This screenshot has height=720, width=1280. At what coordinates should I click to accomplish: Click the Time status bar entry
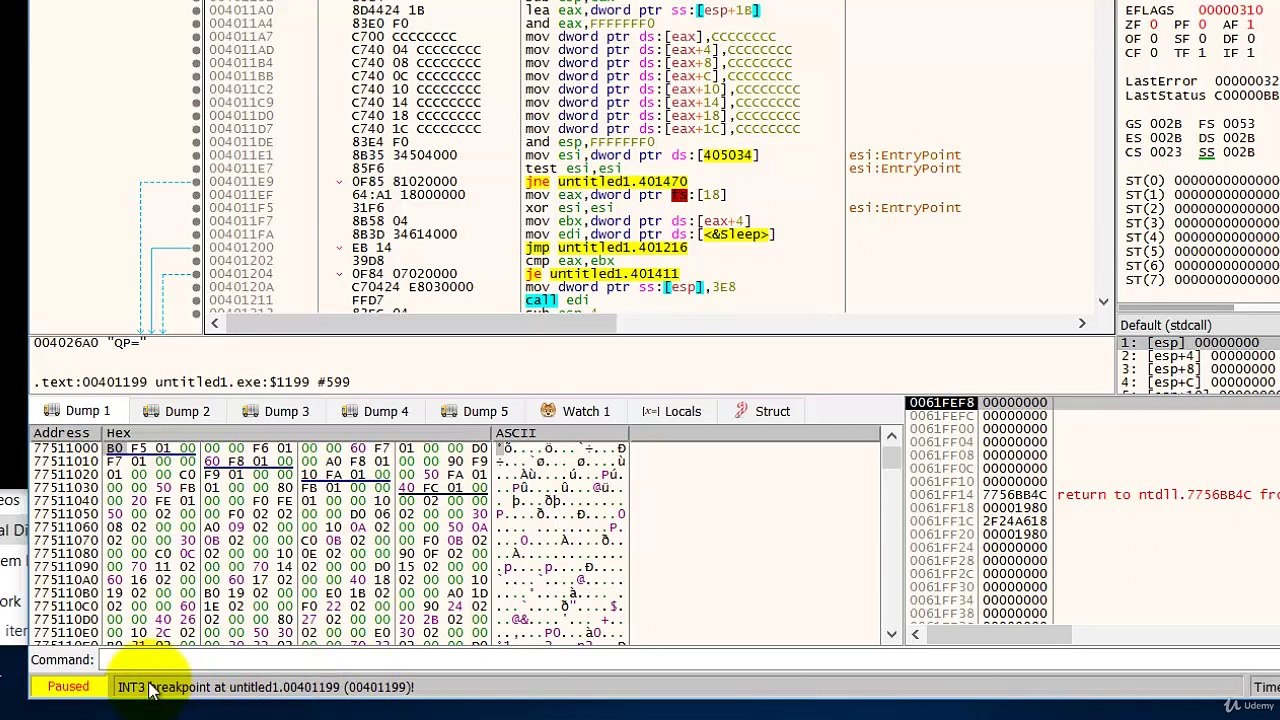pyautogui.click(x=1266, y=687)
